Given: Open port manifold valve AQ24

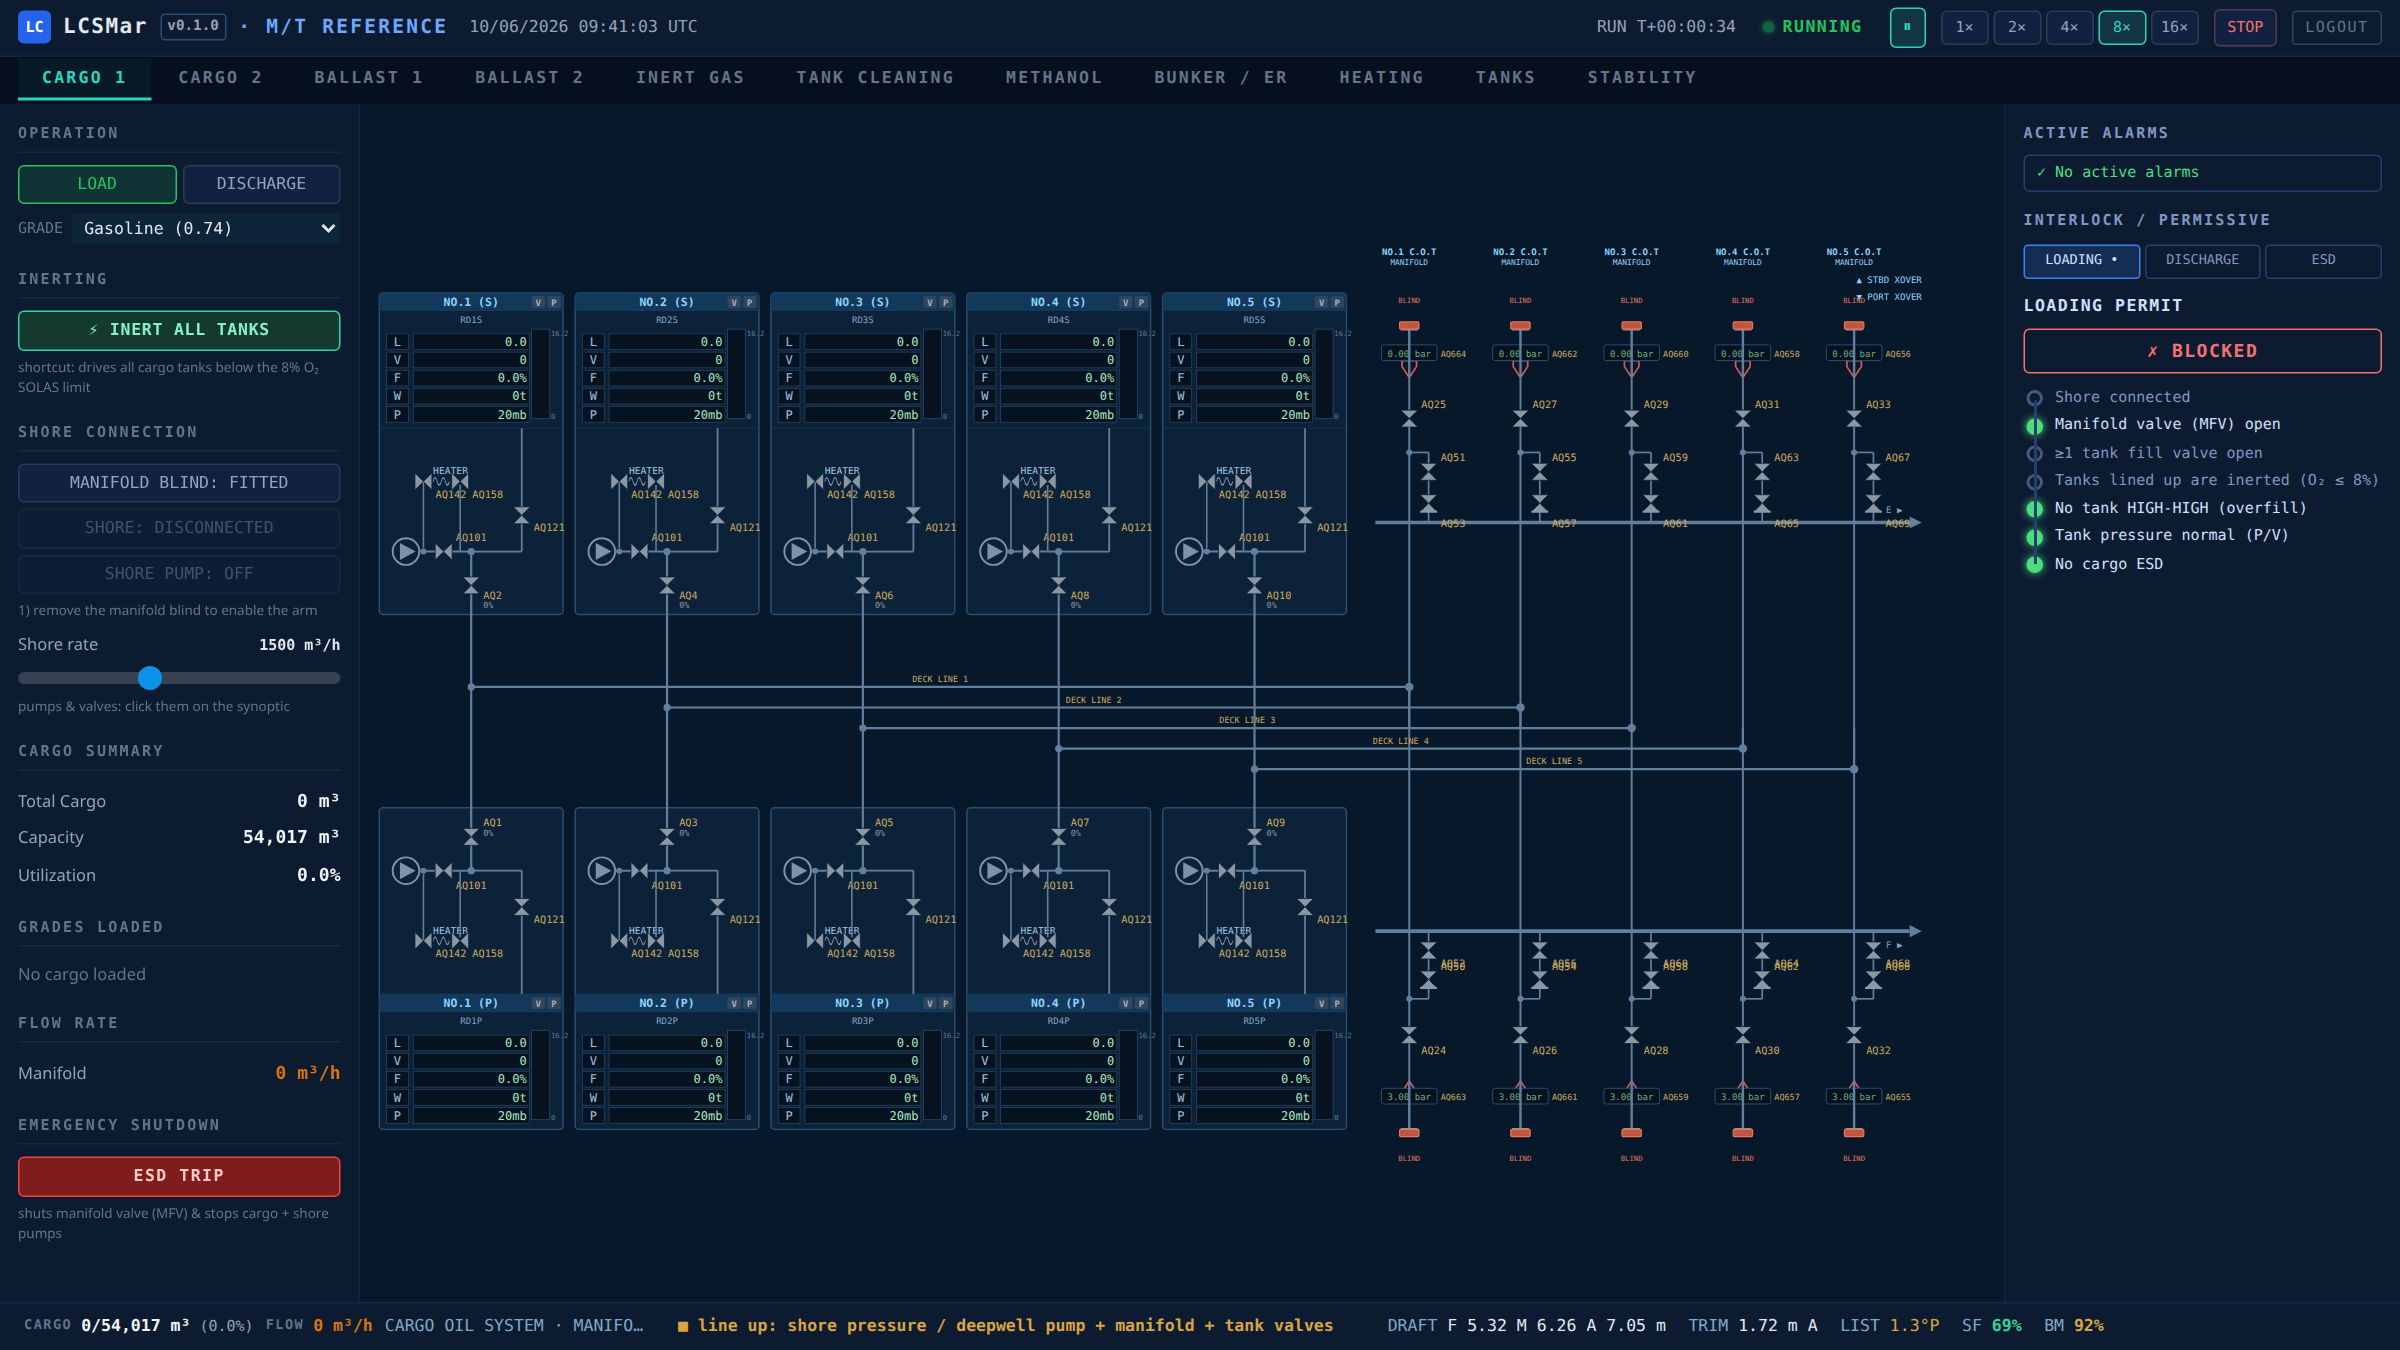Looking at the screenshot, I should 1409,1034.
